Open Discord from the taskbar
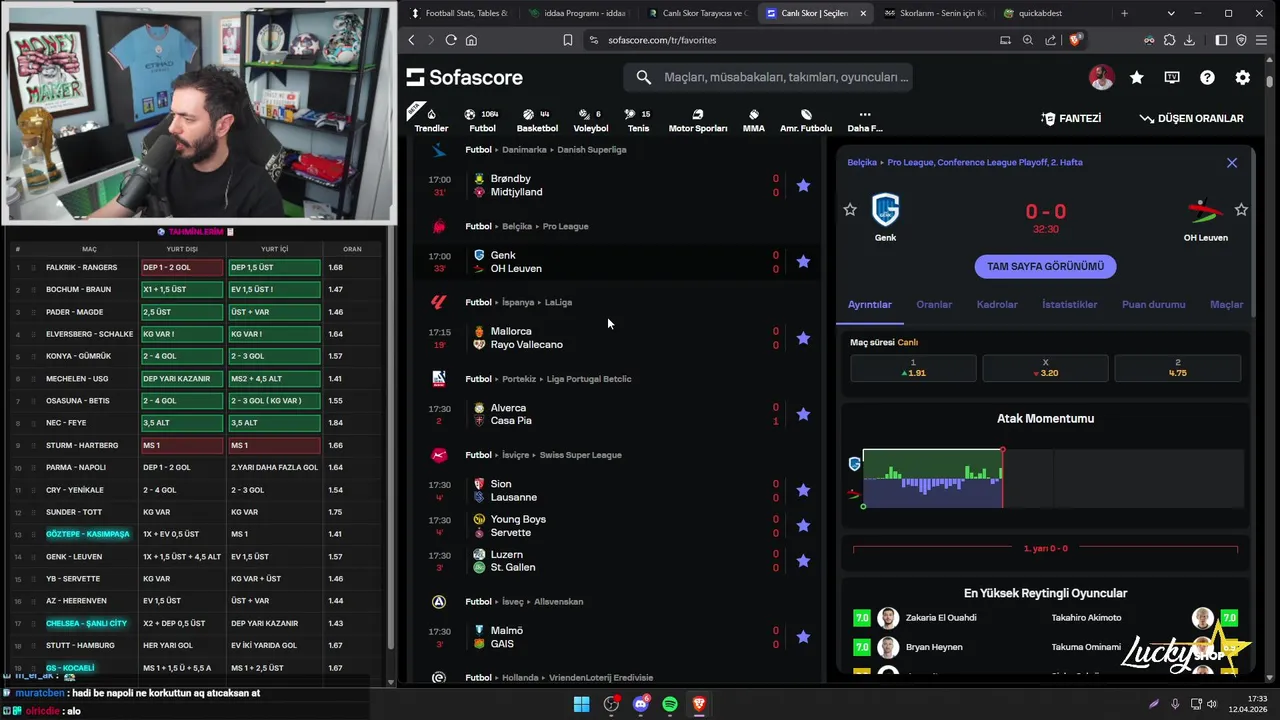This screenshot has height=720, width=1280. coord(641,704)
